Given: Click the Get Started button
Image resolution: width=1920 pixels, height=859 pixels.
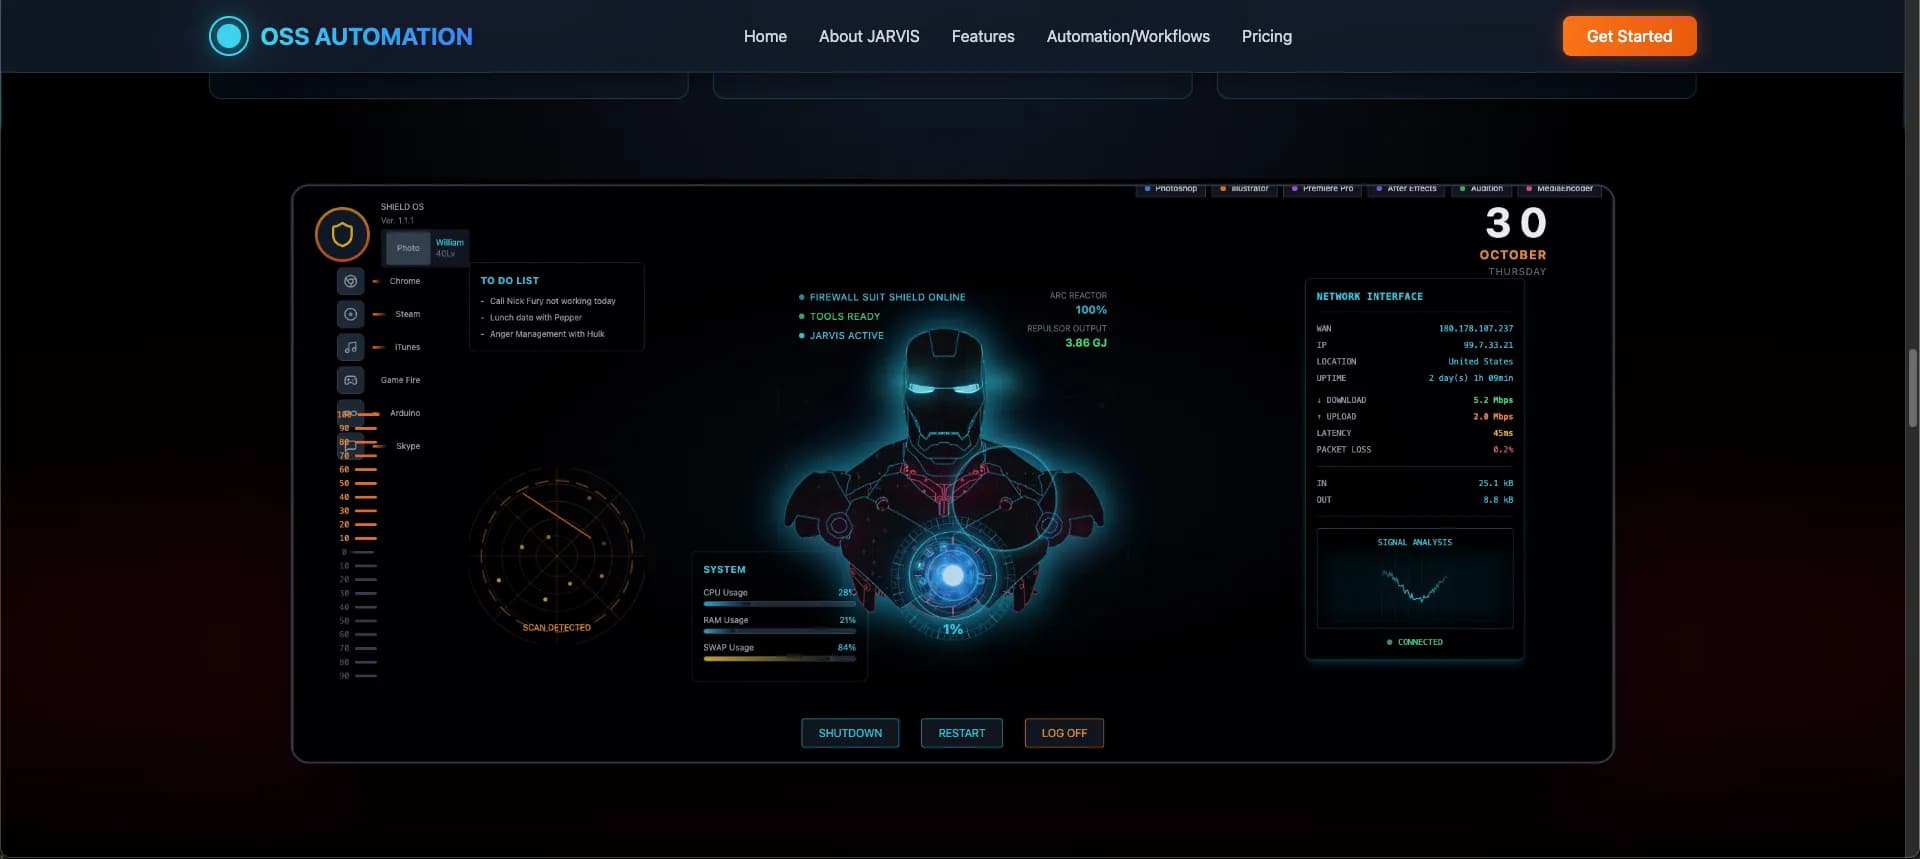Looking at the screenshot, I should (1629, 36).
